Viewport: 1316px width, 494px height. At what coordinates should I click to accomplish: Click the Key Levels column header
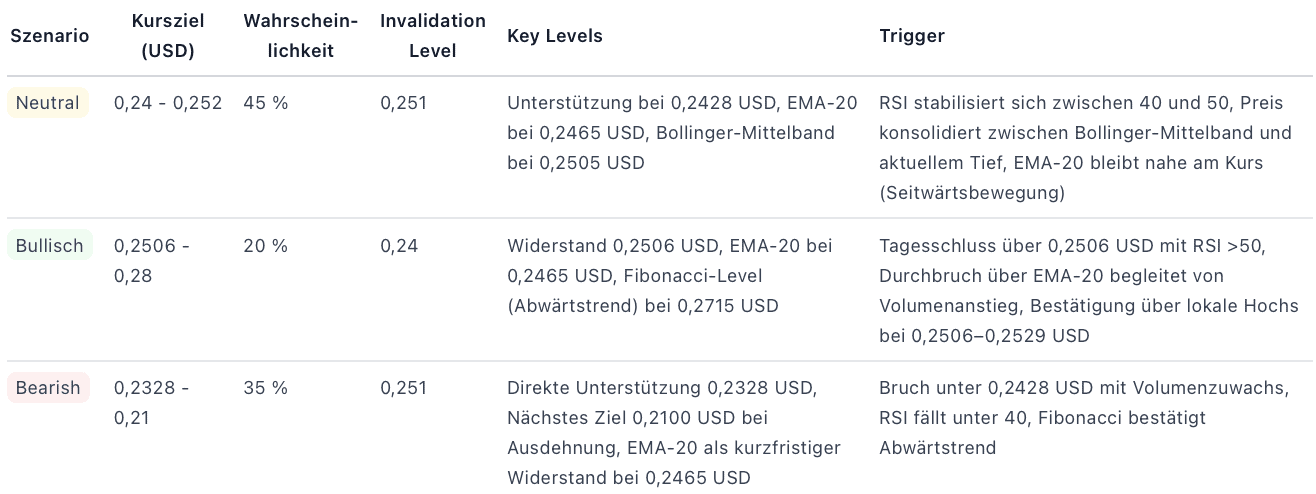click(555, 36)
